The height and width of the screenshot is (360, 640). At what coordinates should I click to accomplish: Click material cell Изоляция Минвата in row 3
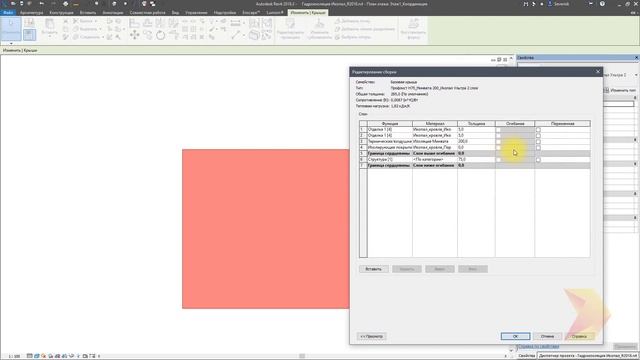[435, 141]
